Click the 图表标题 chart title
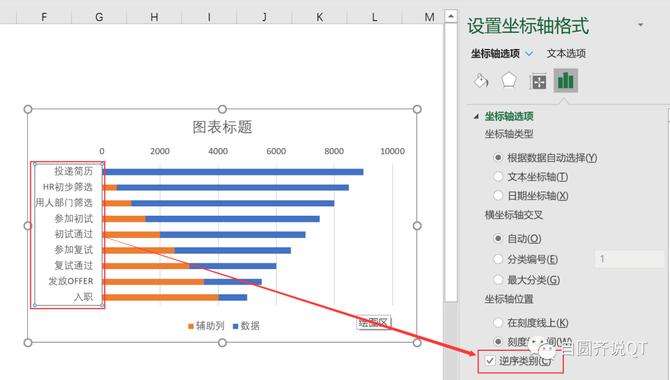This screenshot has height=380, width=670. pyautogui.click(x=222, y=127)
